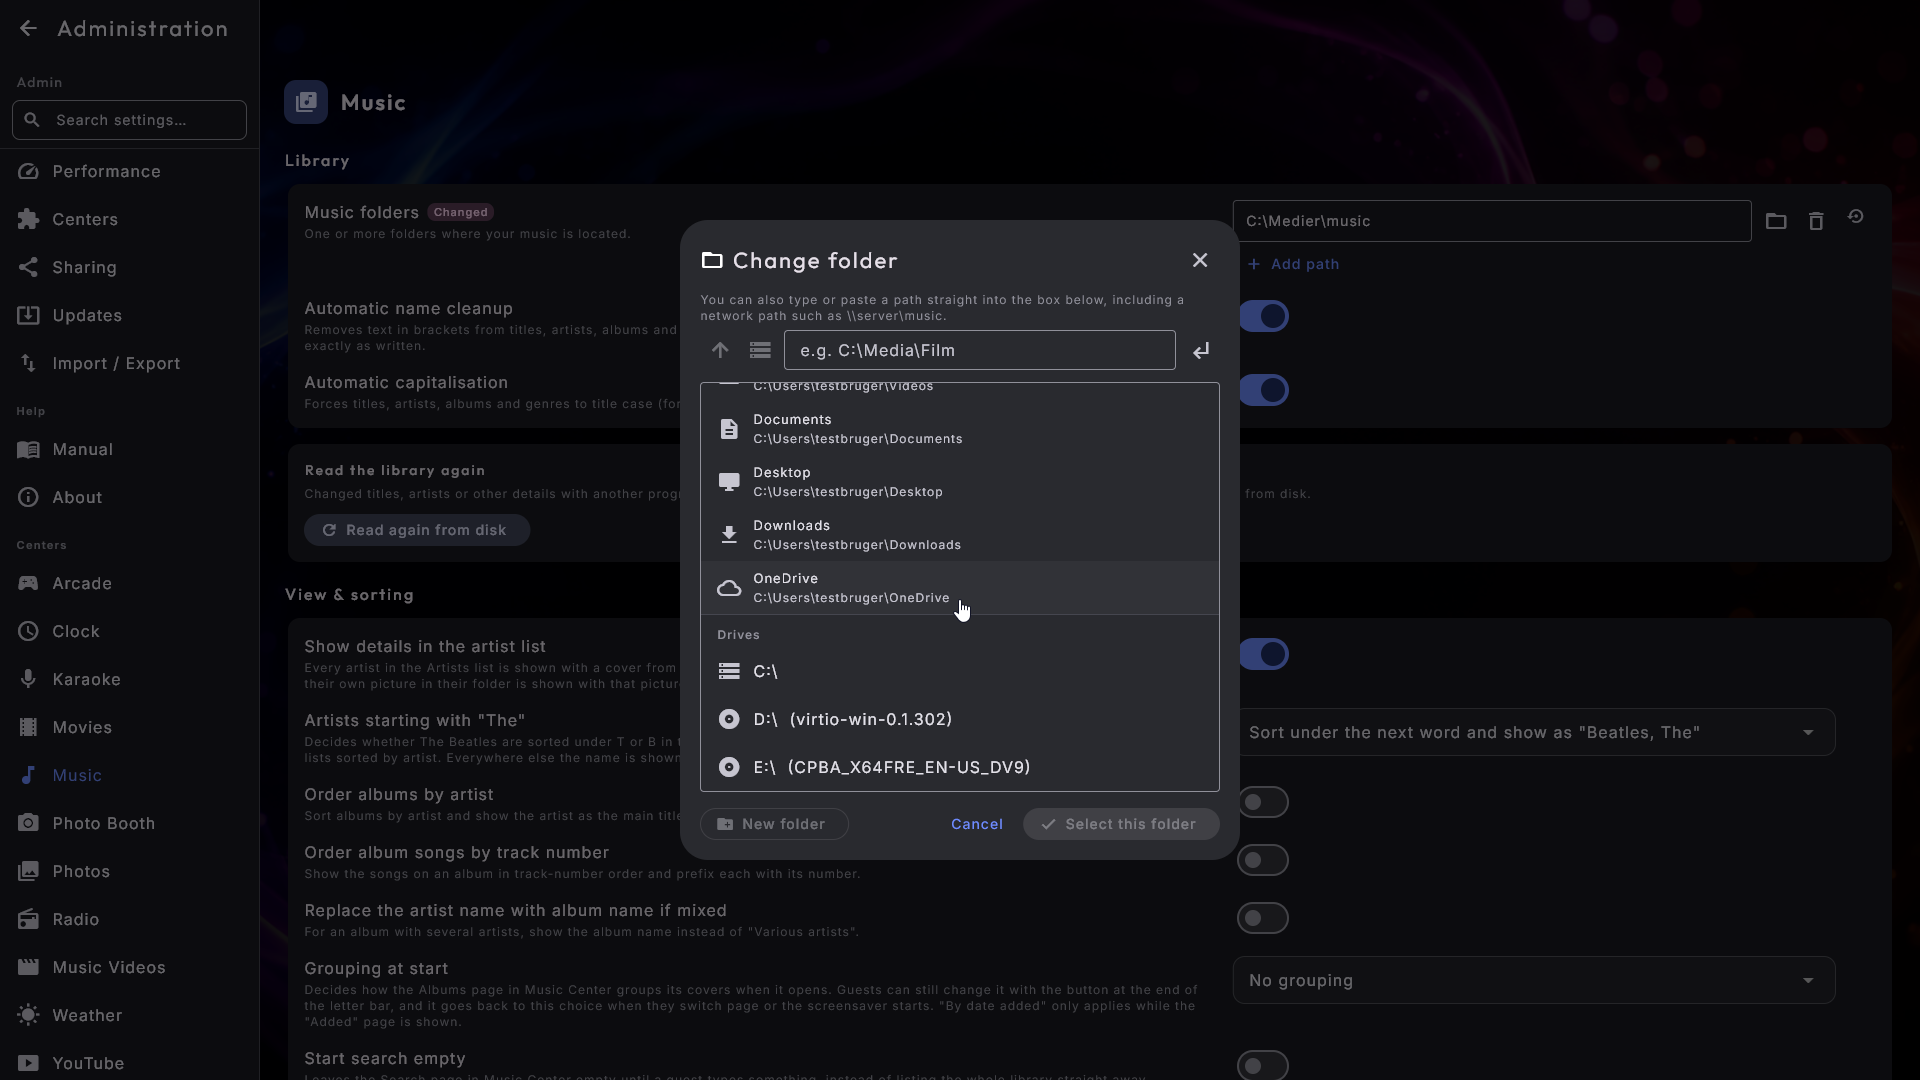This screenshot has width=1920, height=1080.
Task: Open the Grouping at start dropdown
Action: tap(1534, 980)
